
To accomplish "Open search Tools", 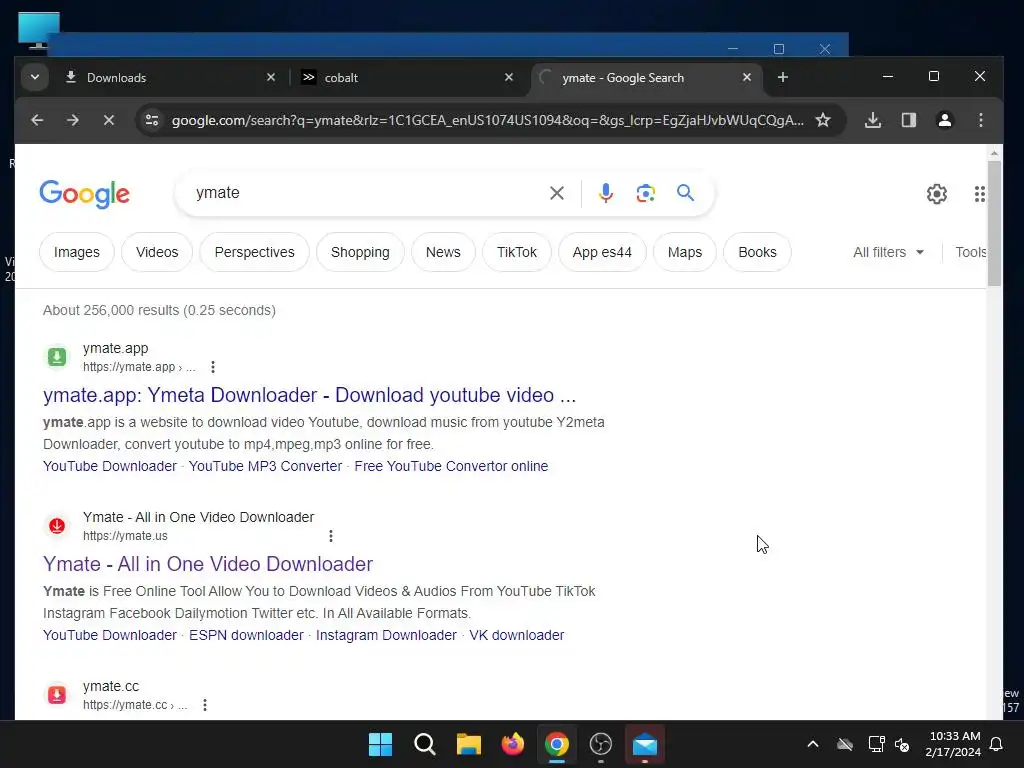I will pos(971,252).
